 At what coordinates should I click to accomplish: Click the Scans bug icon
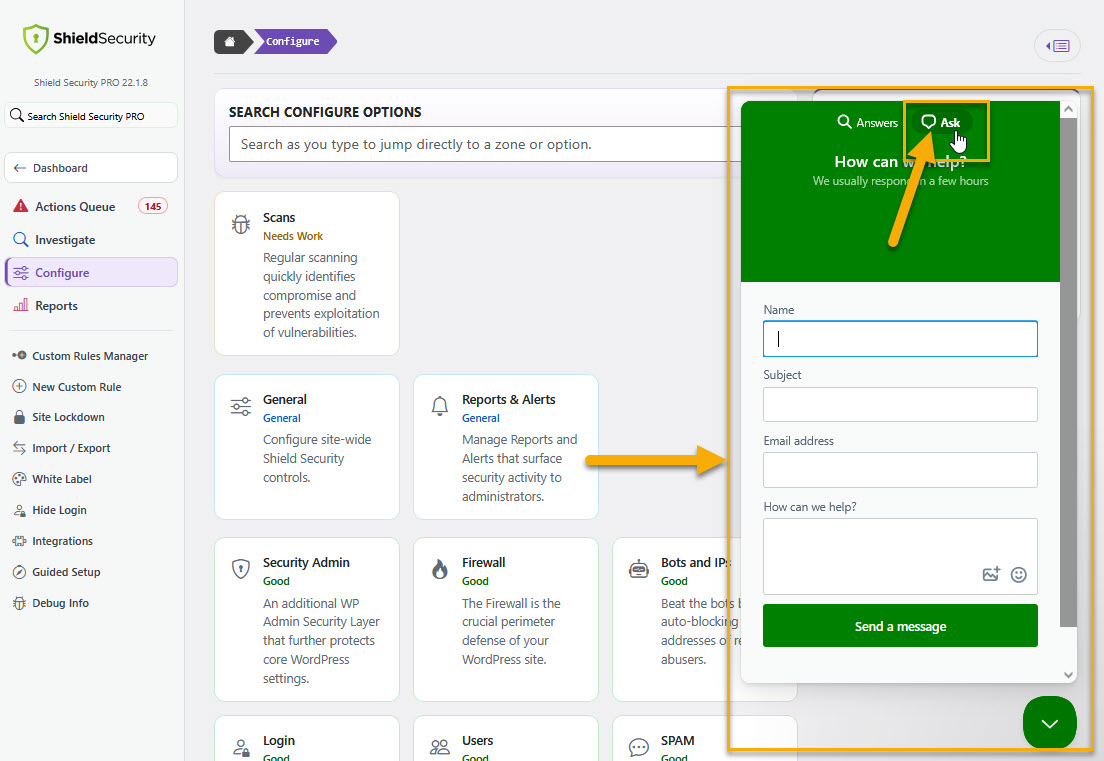coord(241,224)
